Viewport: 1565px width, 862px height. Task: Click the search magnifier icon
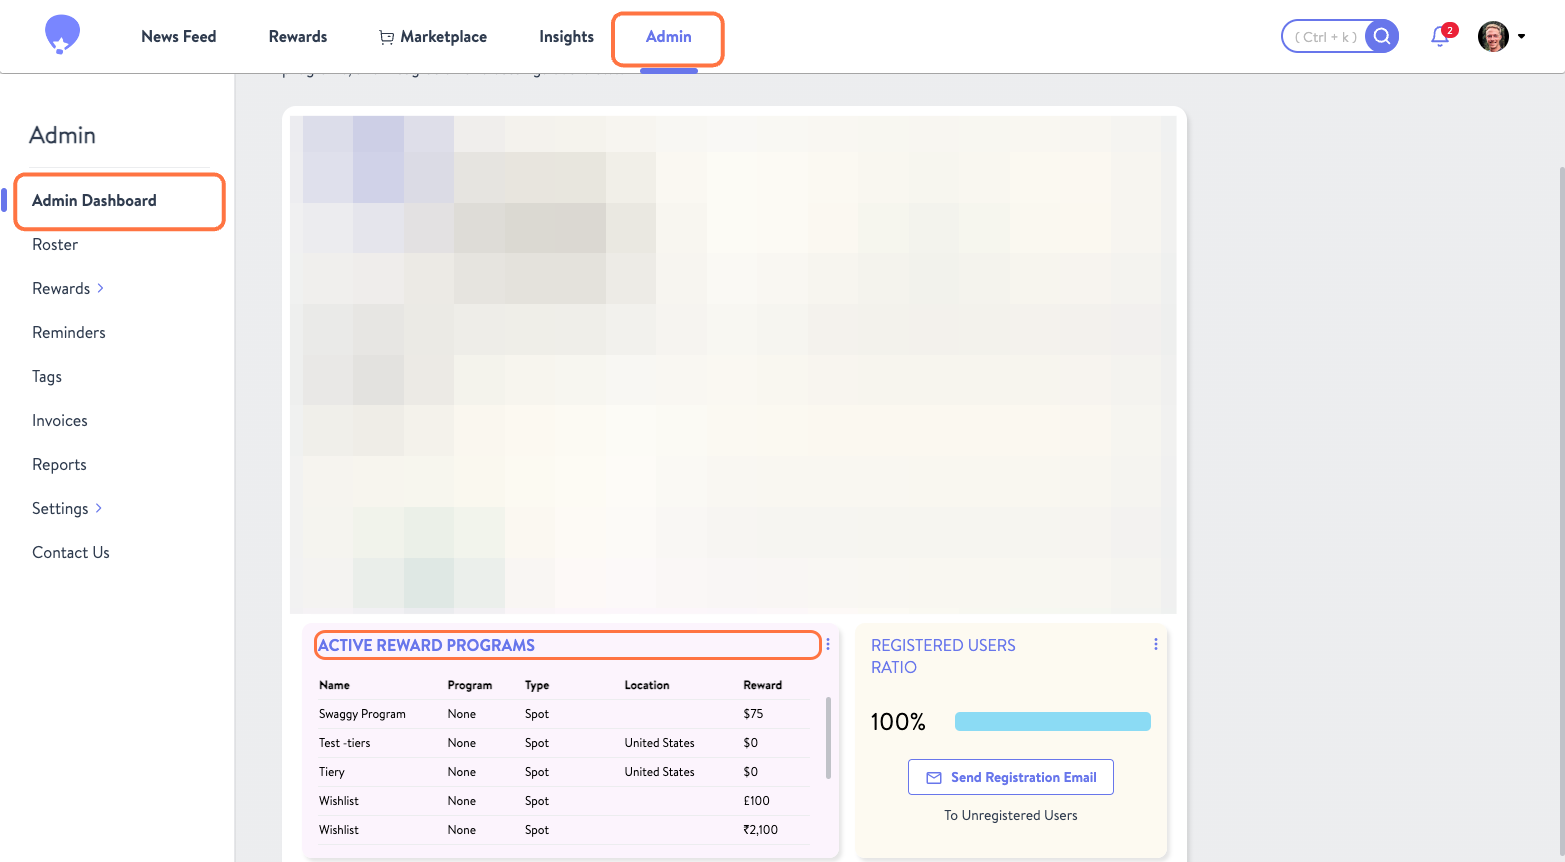pos(1382,35)
